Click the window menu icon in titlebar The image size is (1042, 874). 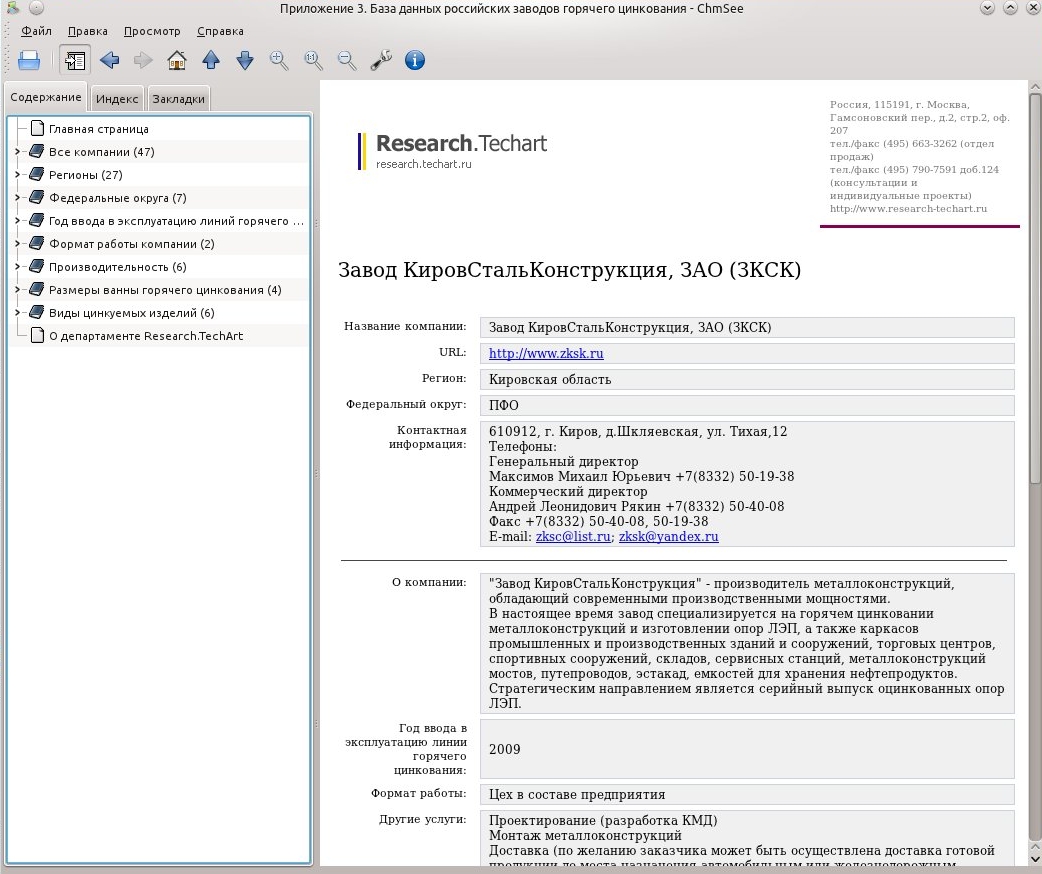[13, 8]
